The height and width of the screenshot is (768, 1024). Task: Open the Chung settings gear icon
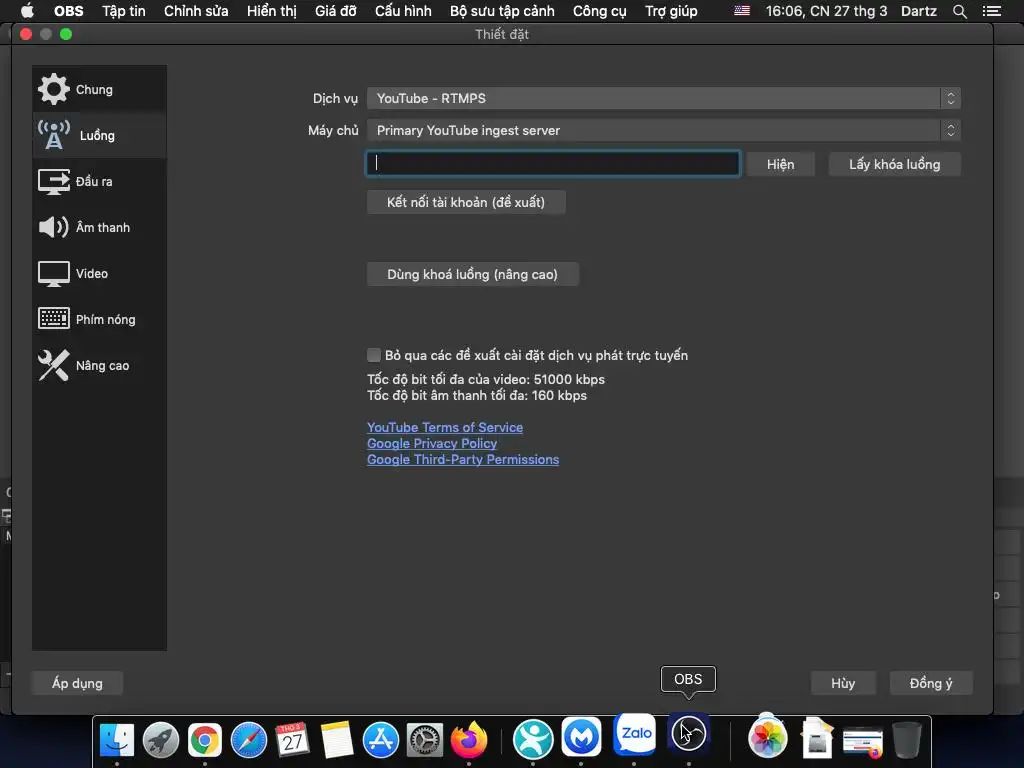coord(53,89)
